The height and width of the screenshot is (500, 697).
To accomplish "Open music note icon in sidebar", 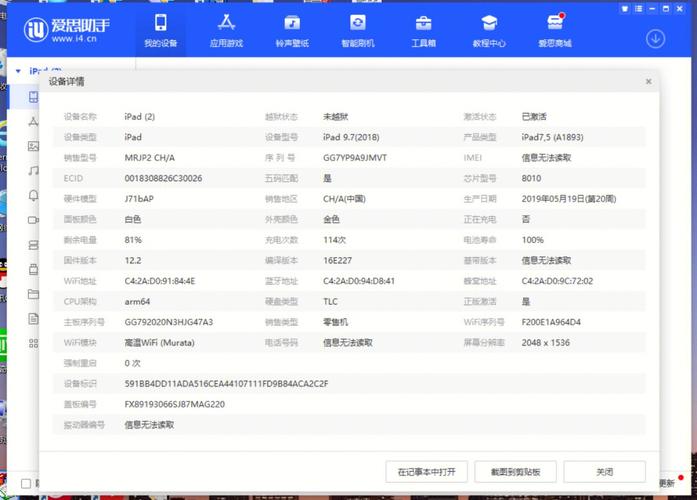I will (33, 171).
